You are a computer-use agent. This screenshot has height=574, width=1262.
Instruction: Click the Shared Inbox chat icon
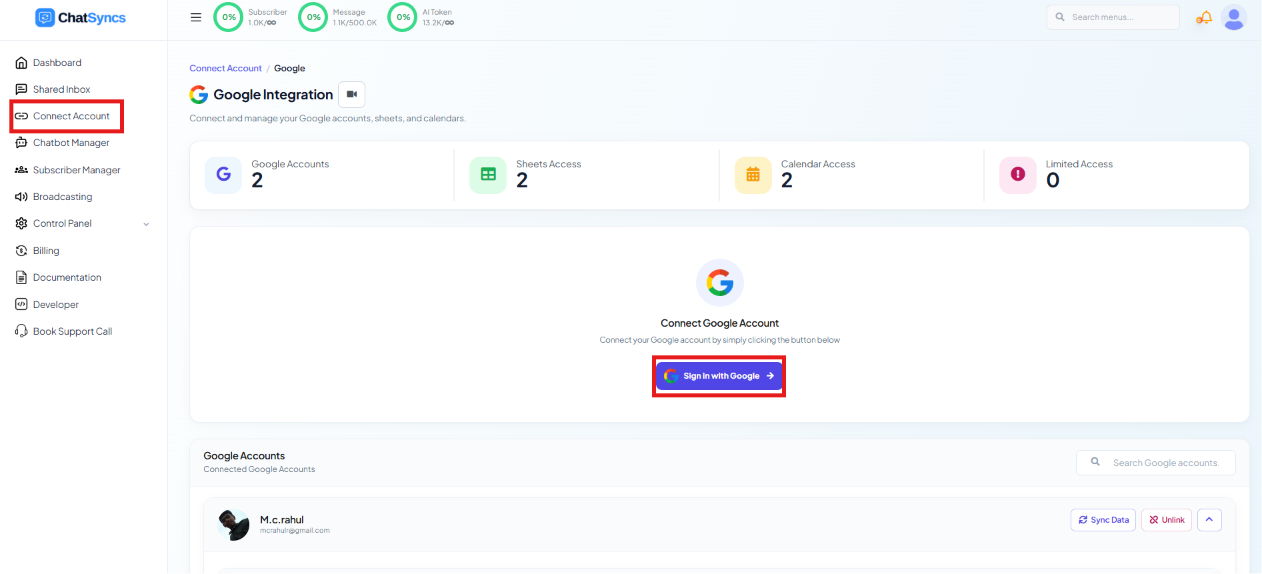tap(21, 89)
